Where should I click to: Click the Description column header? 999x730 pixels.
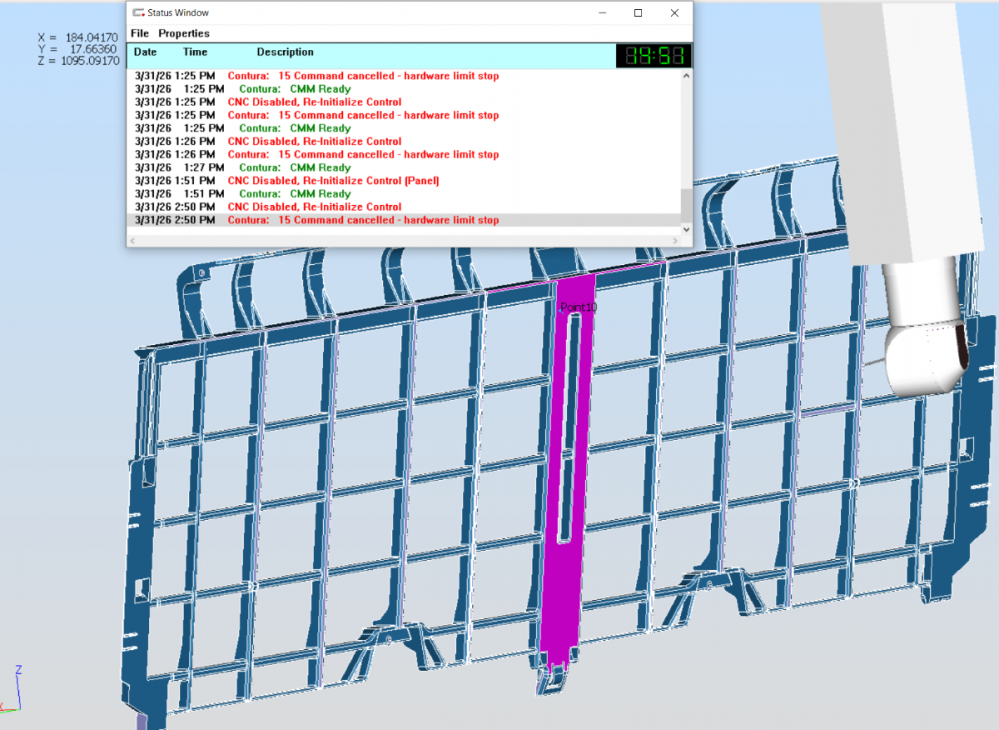285,52
